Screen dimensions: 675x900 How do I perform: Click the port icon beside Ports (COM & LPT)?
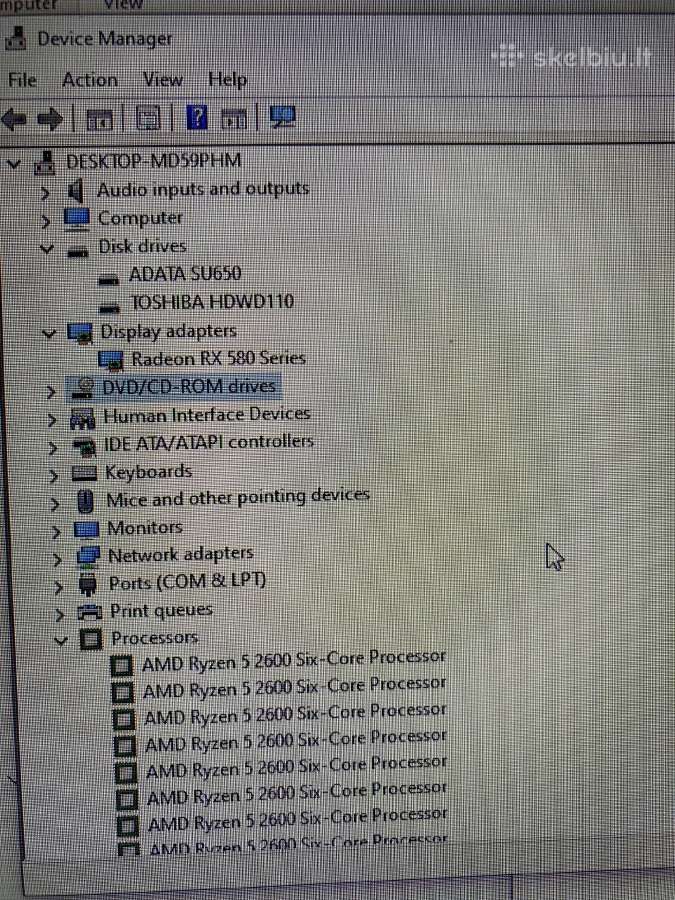86,584
